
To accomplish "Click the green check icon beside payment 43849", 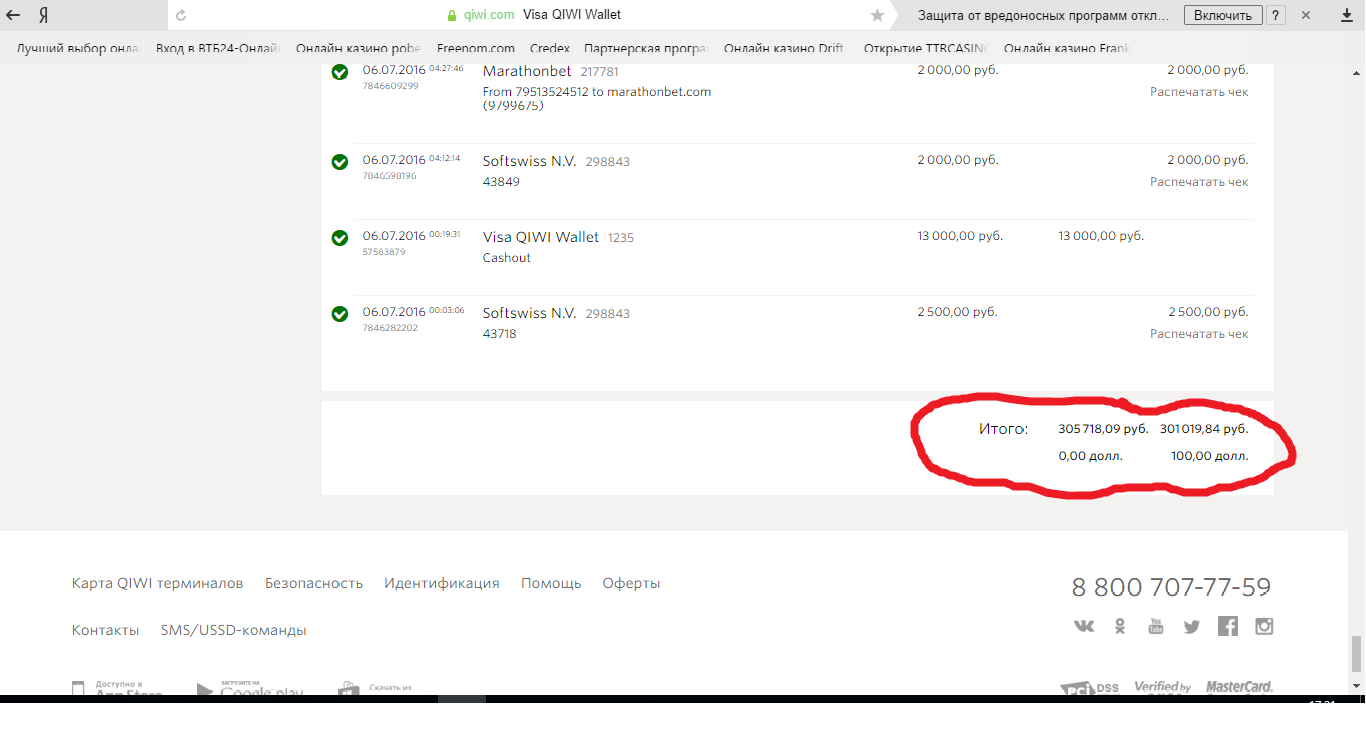I will (340, 161).
